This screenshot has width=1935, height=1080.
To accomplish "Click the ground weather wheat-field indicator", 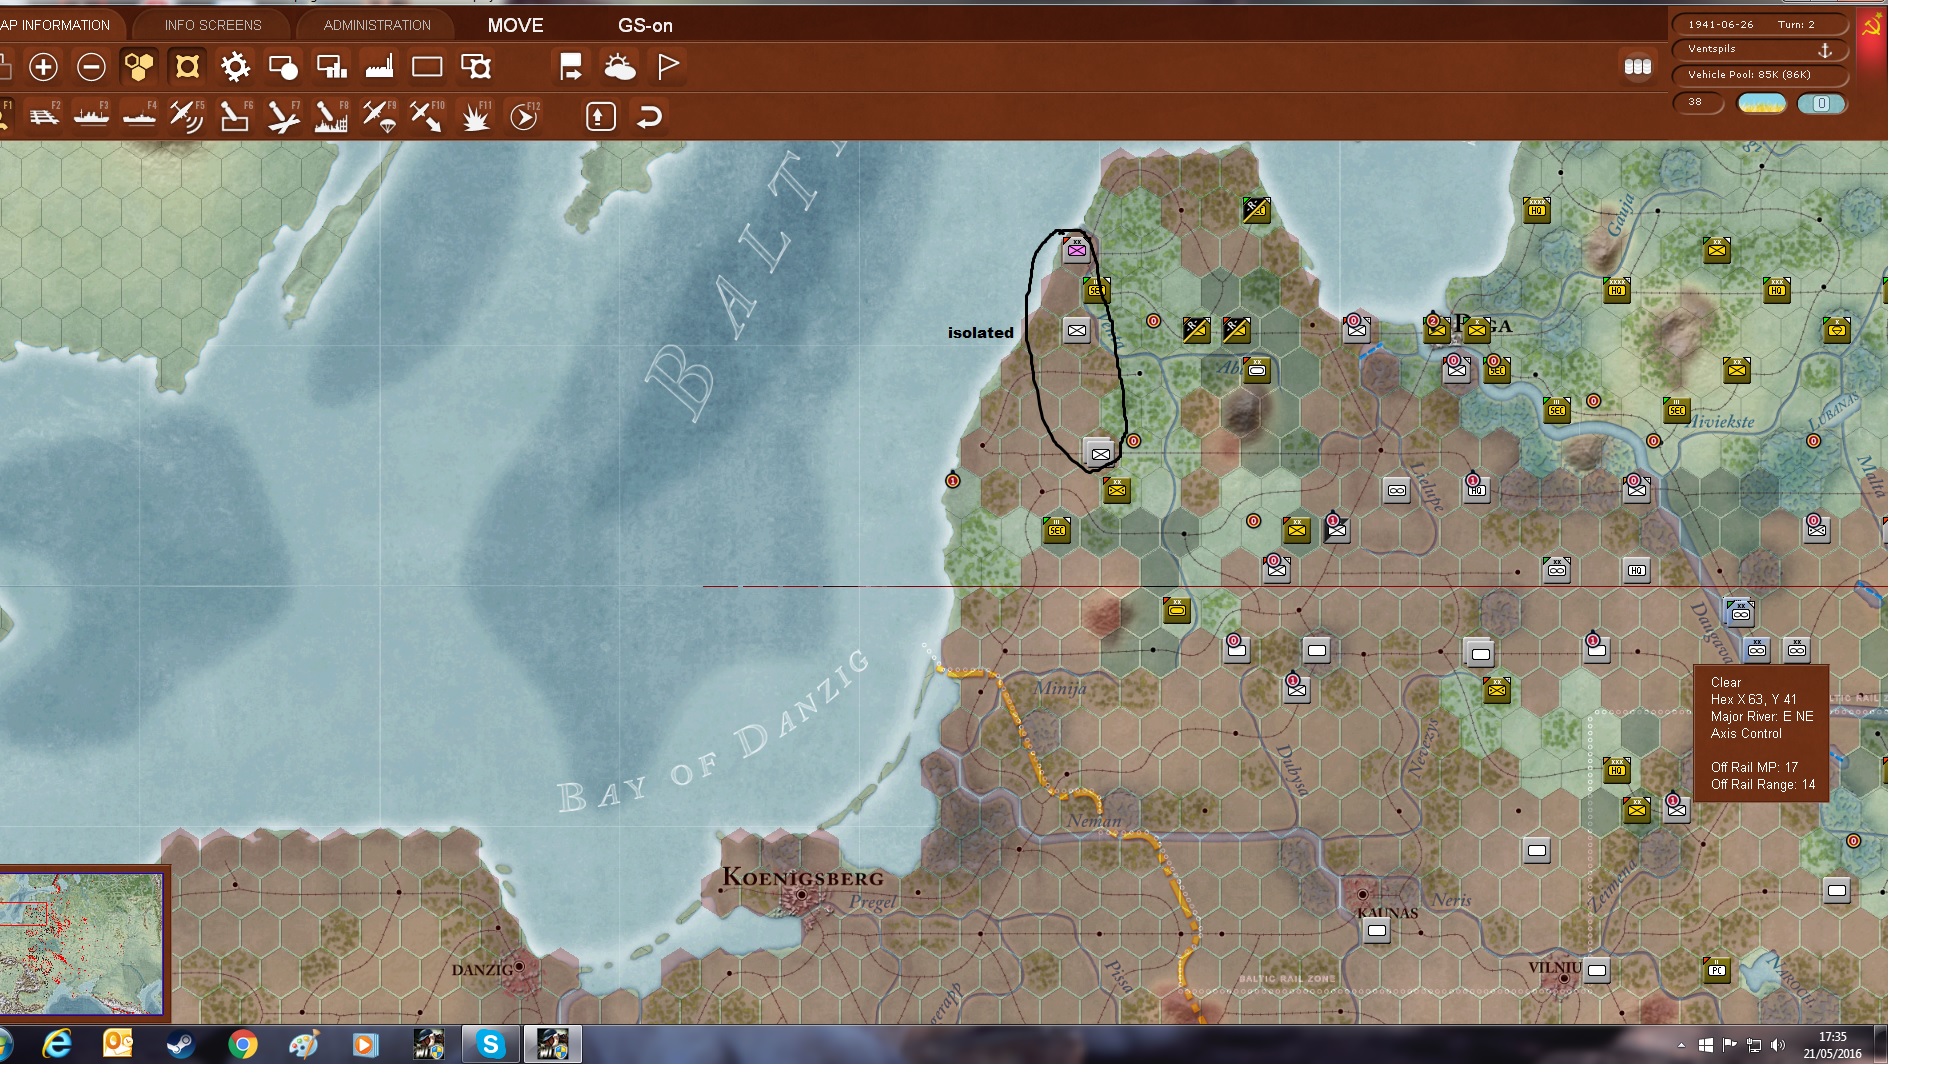I will click(x=1761, y=103).
